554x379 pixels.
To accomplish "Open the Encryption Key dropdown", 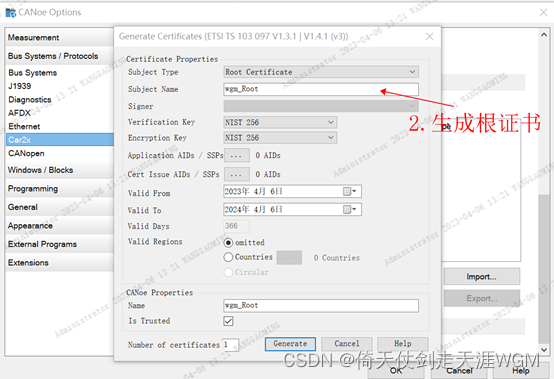I will [x=280, y=138].
